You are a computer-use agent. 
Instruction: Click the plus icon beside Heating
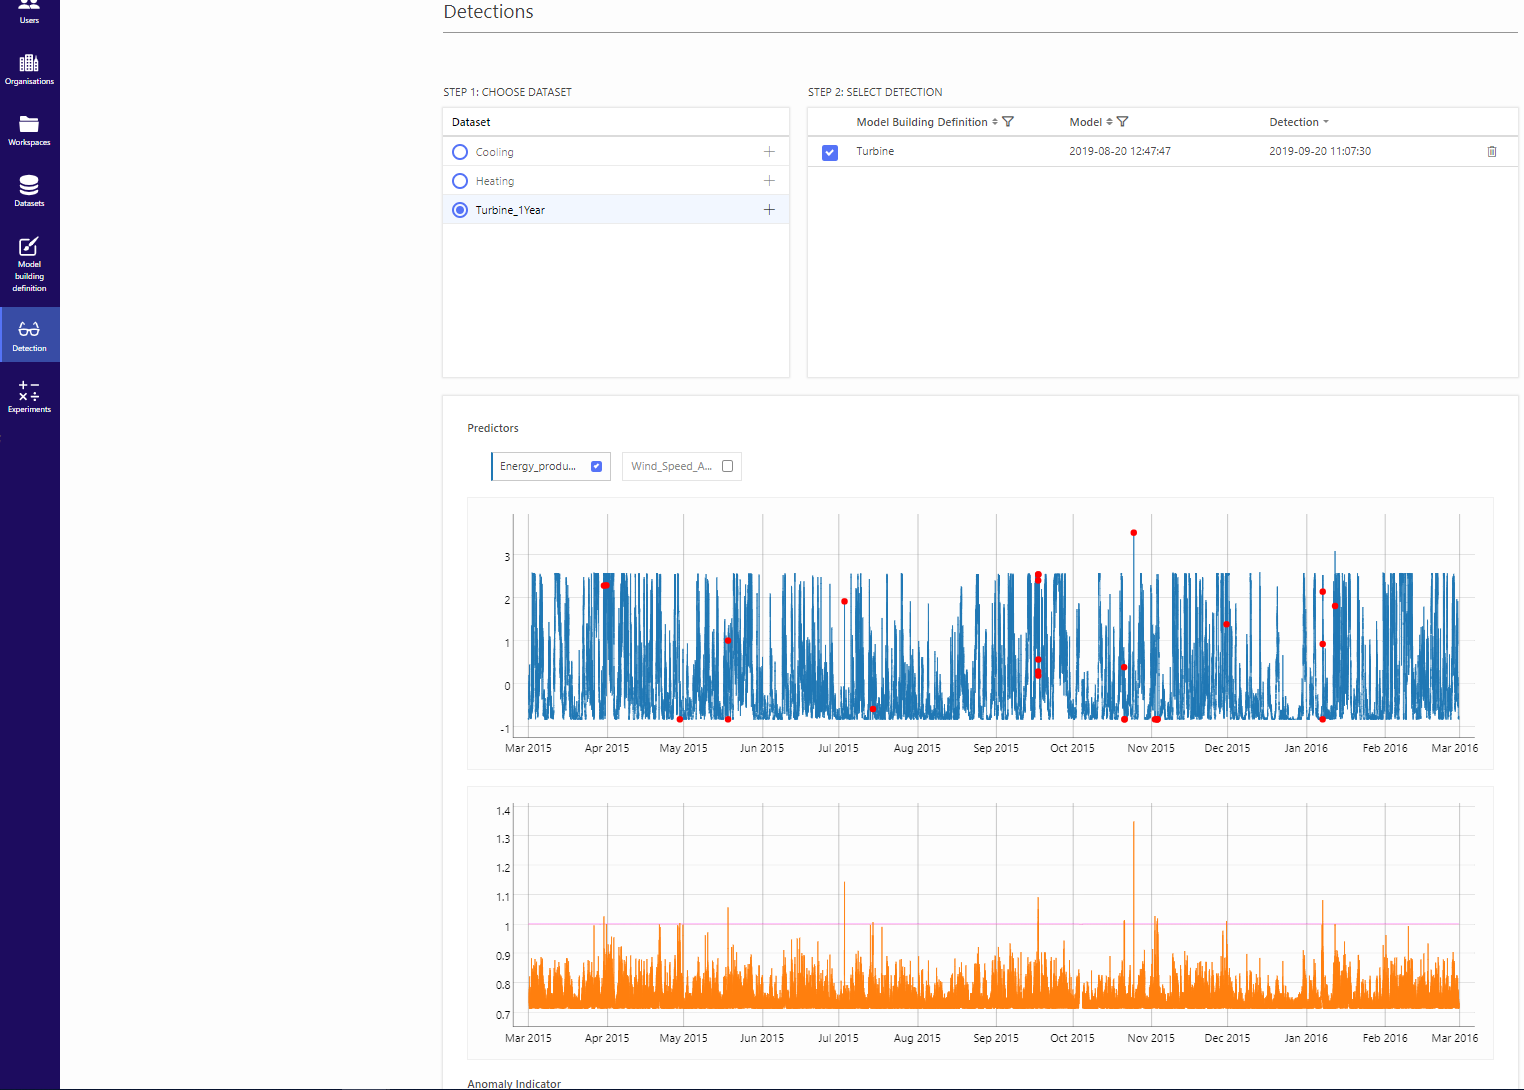point(769,181)
